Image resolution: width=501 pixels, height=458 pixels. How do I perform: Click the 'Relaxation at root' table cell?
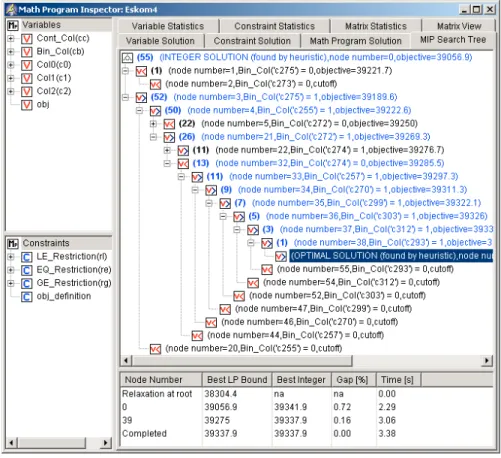pyautogui.click(x=157, y=394)
